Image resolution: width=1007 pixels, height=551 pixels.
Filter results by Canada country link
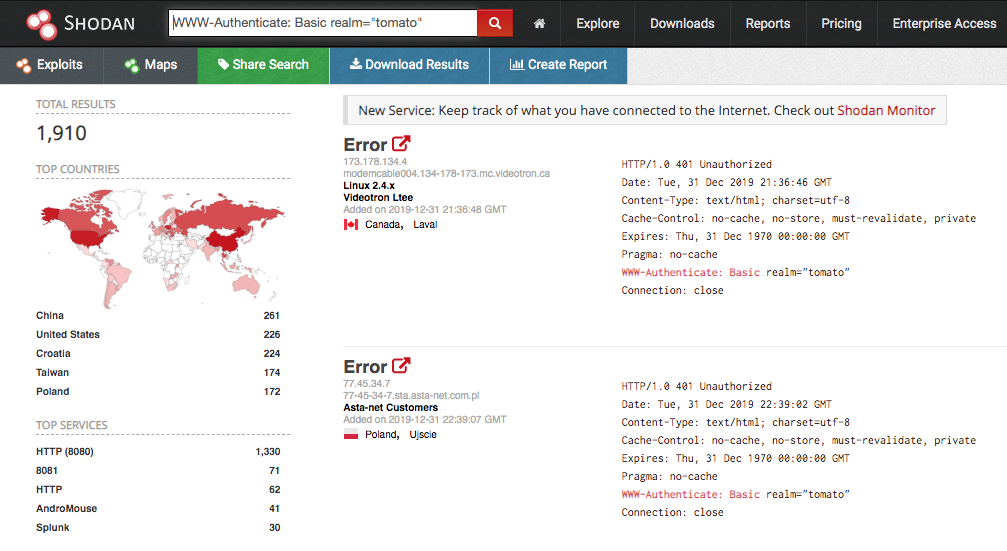(x=384, y=225)
